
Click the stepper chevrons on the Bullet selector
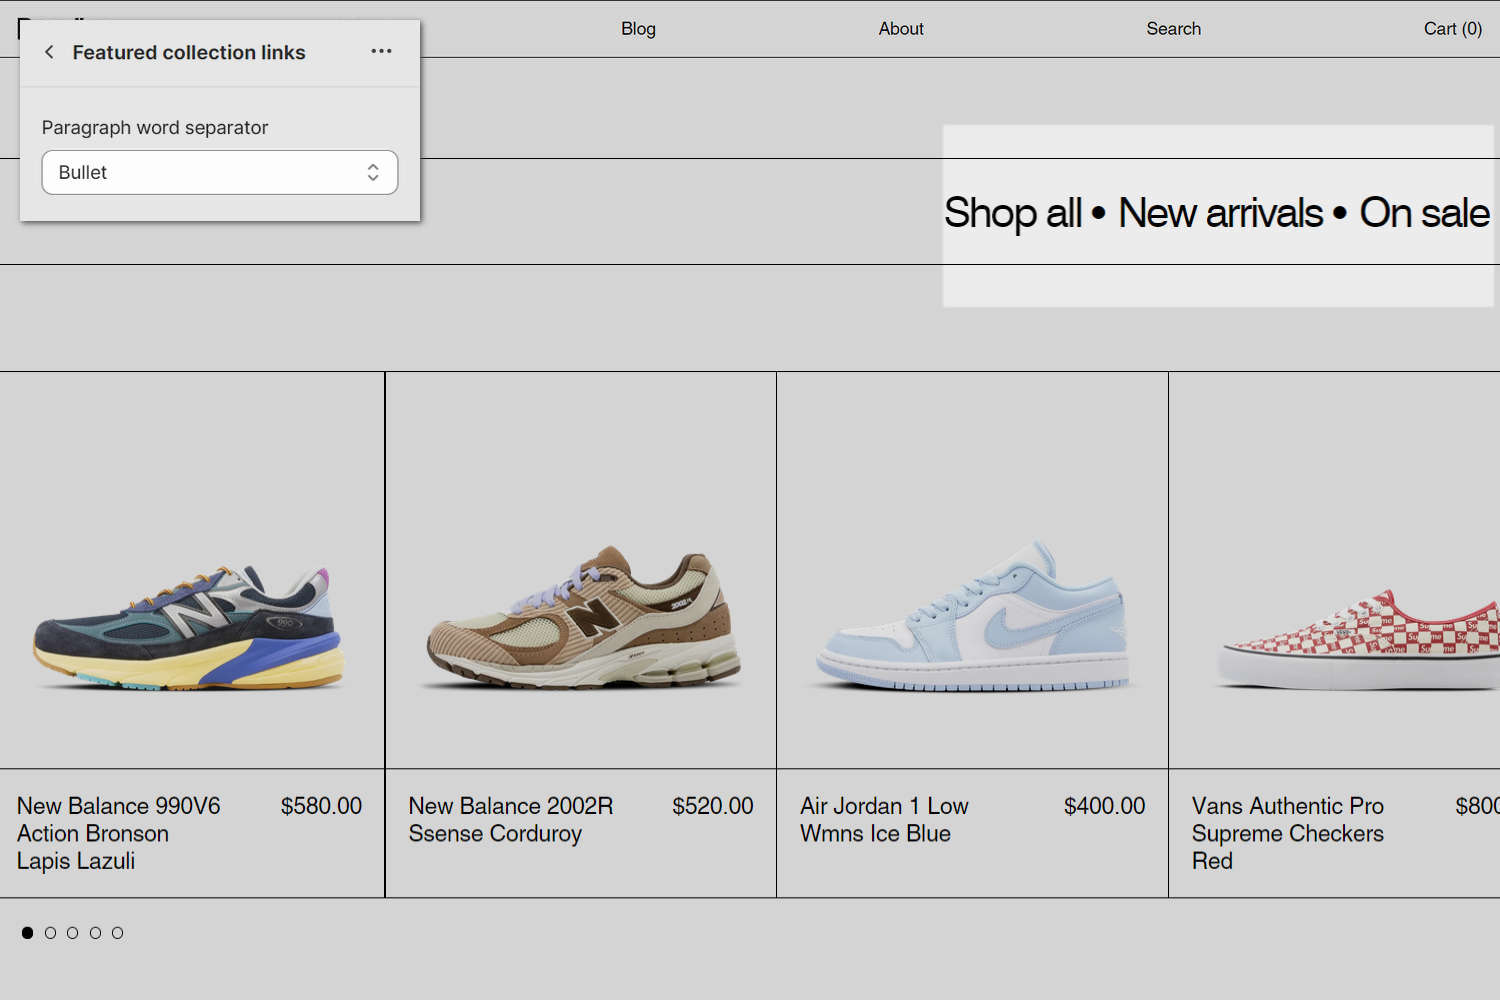(372, 172)
